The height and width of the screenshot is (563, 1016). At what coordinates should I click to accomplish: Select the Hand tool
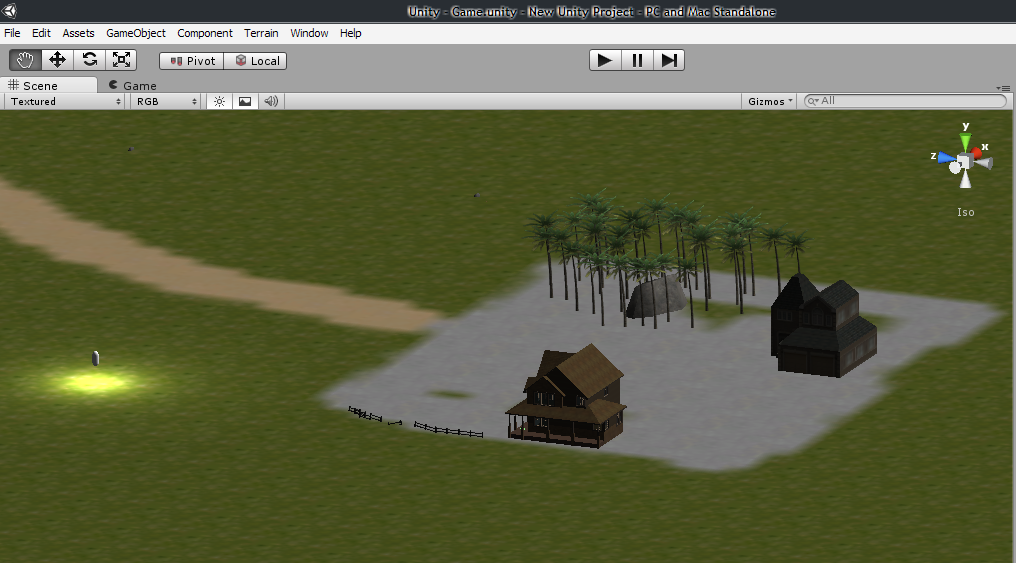tap(25, 60)
